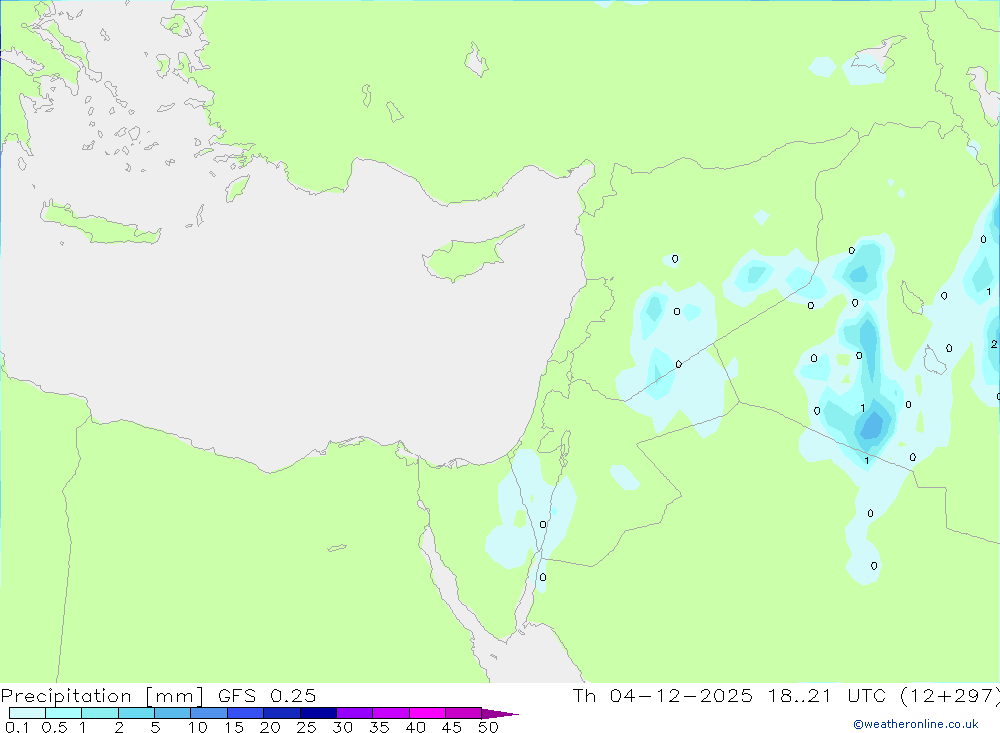Image resolution: width=1000 pixels, height=733 pixels.
Task: Click the 30–35 mm violet legend swatch
Action: [354, 713]
